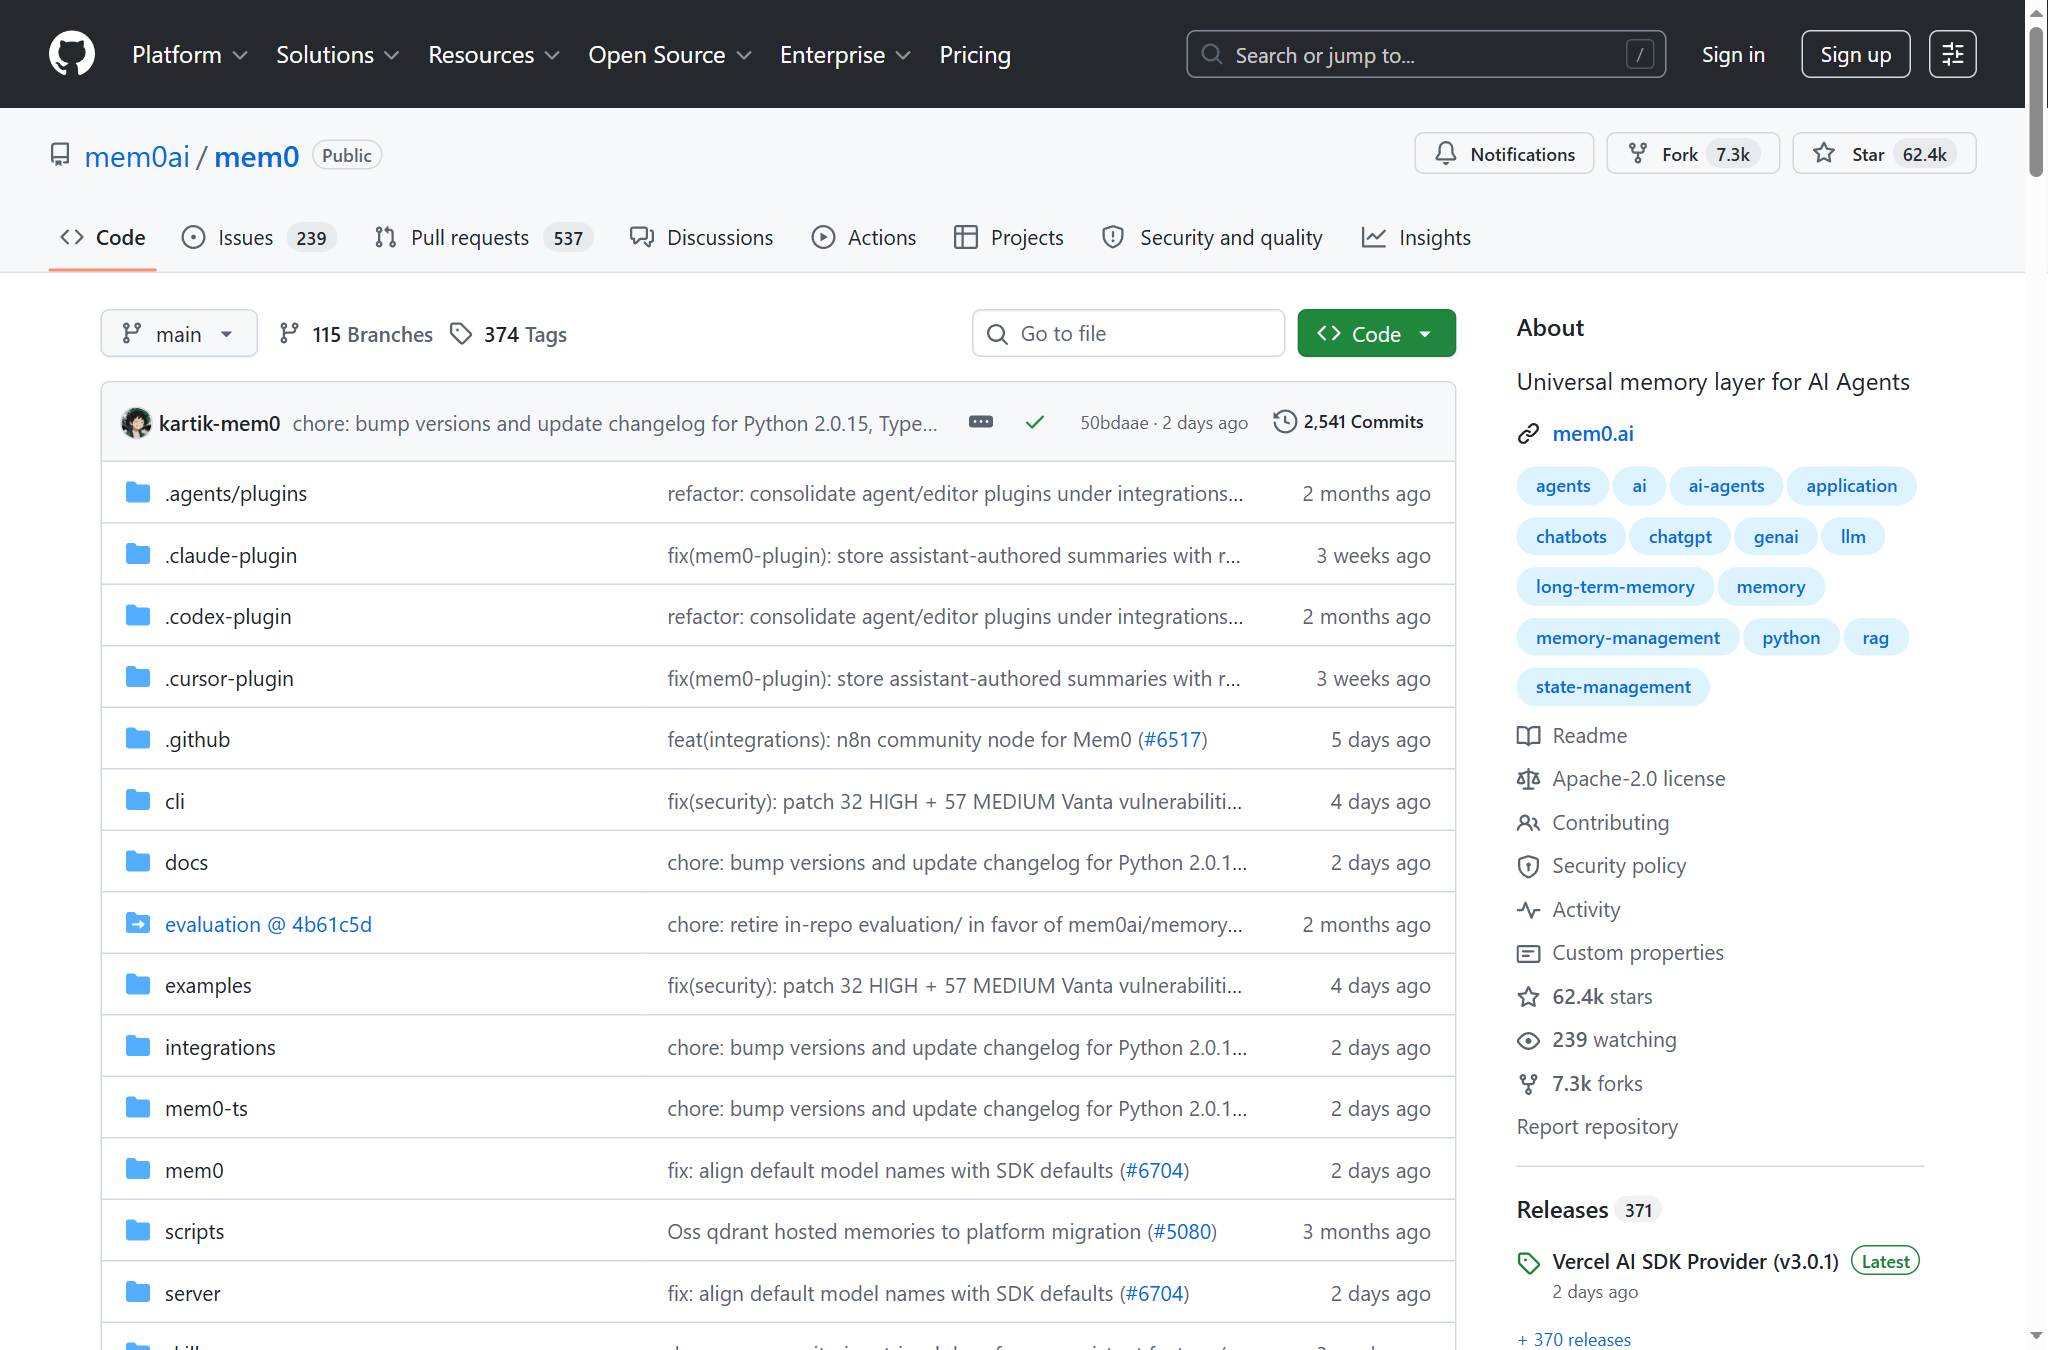Expand the commit message ellipsis button

[x=981, y=423]
